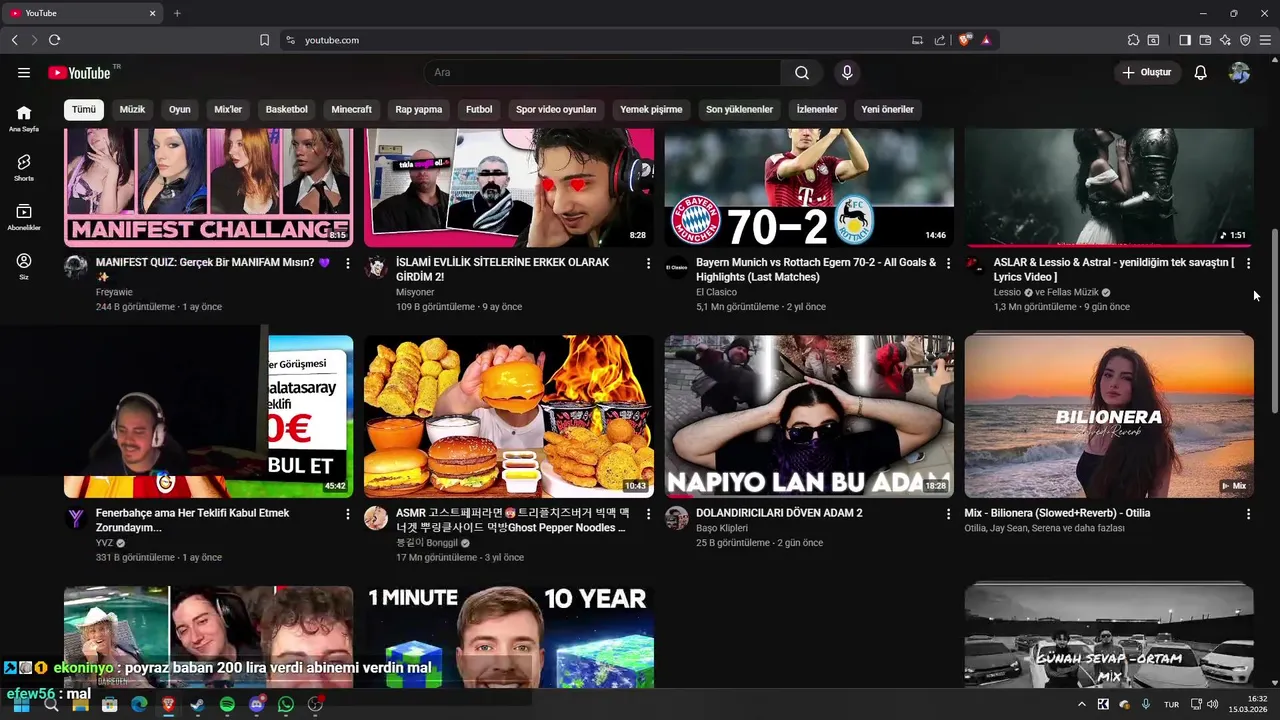
Task: Open Windows Start menu
Action: pyautogui.click(x=21, y=705)
